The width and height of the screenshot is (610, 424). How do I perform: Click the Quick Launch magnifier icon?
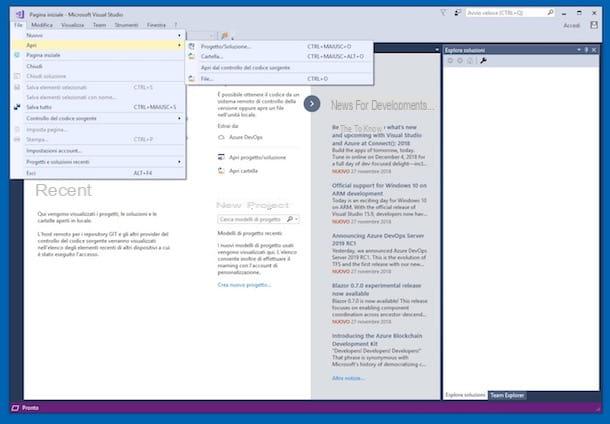click(x=550, y=13)
